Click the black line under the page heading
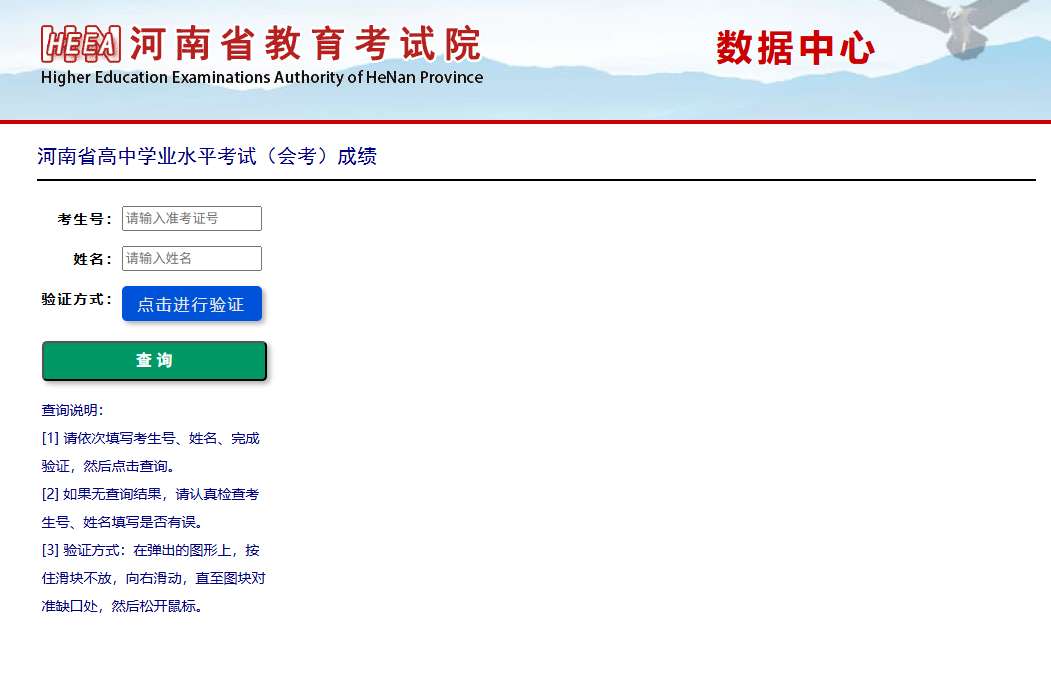 click(536, 180)
